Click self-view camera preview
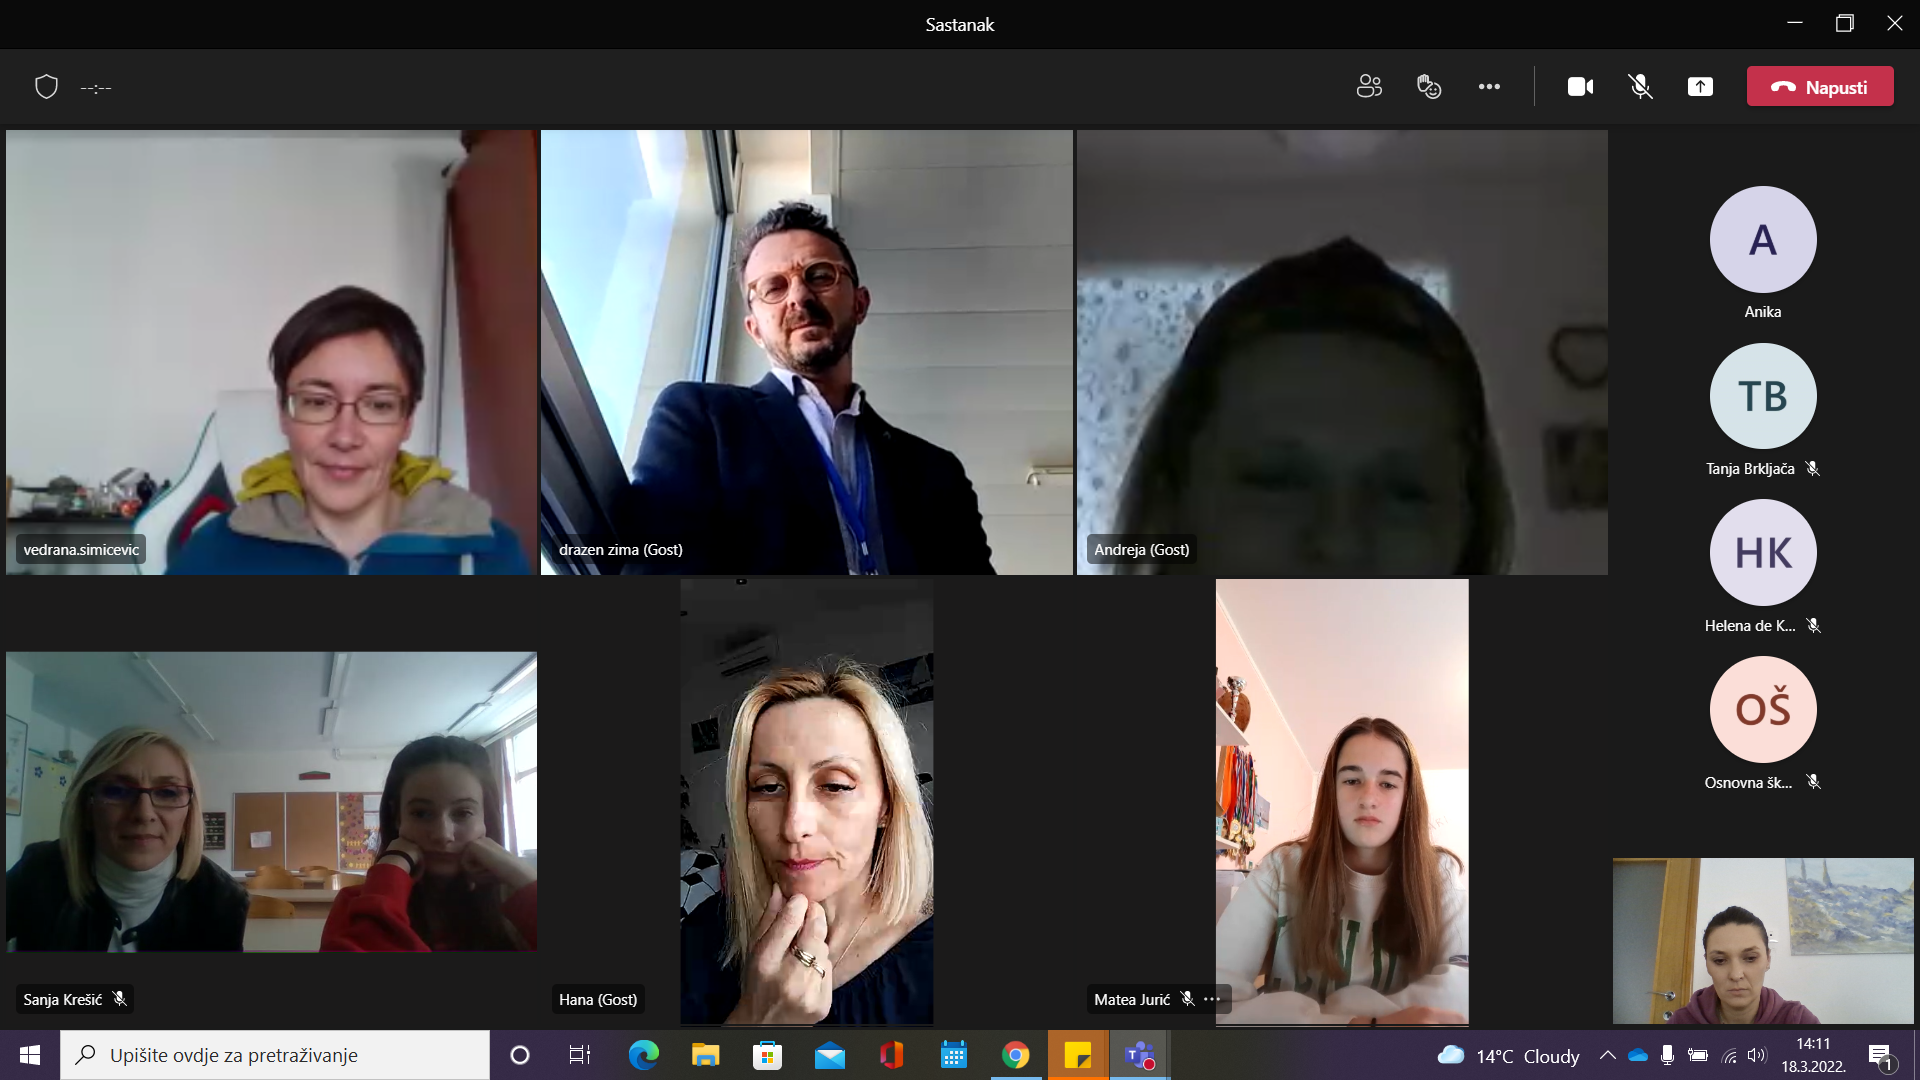 (1763, 941)
